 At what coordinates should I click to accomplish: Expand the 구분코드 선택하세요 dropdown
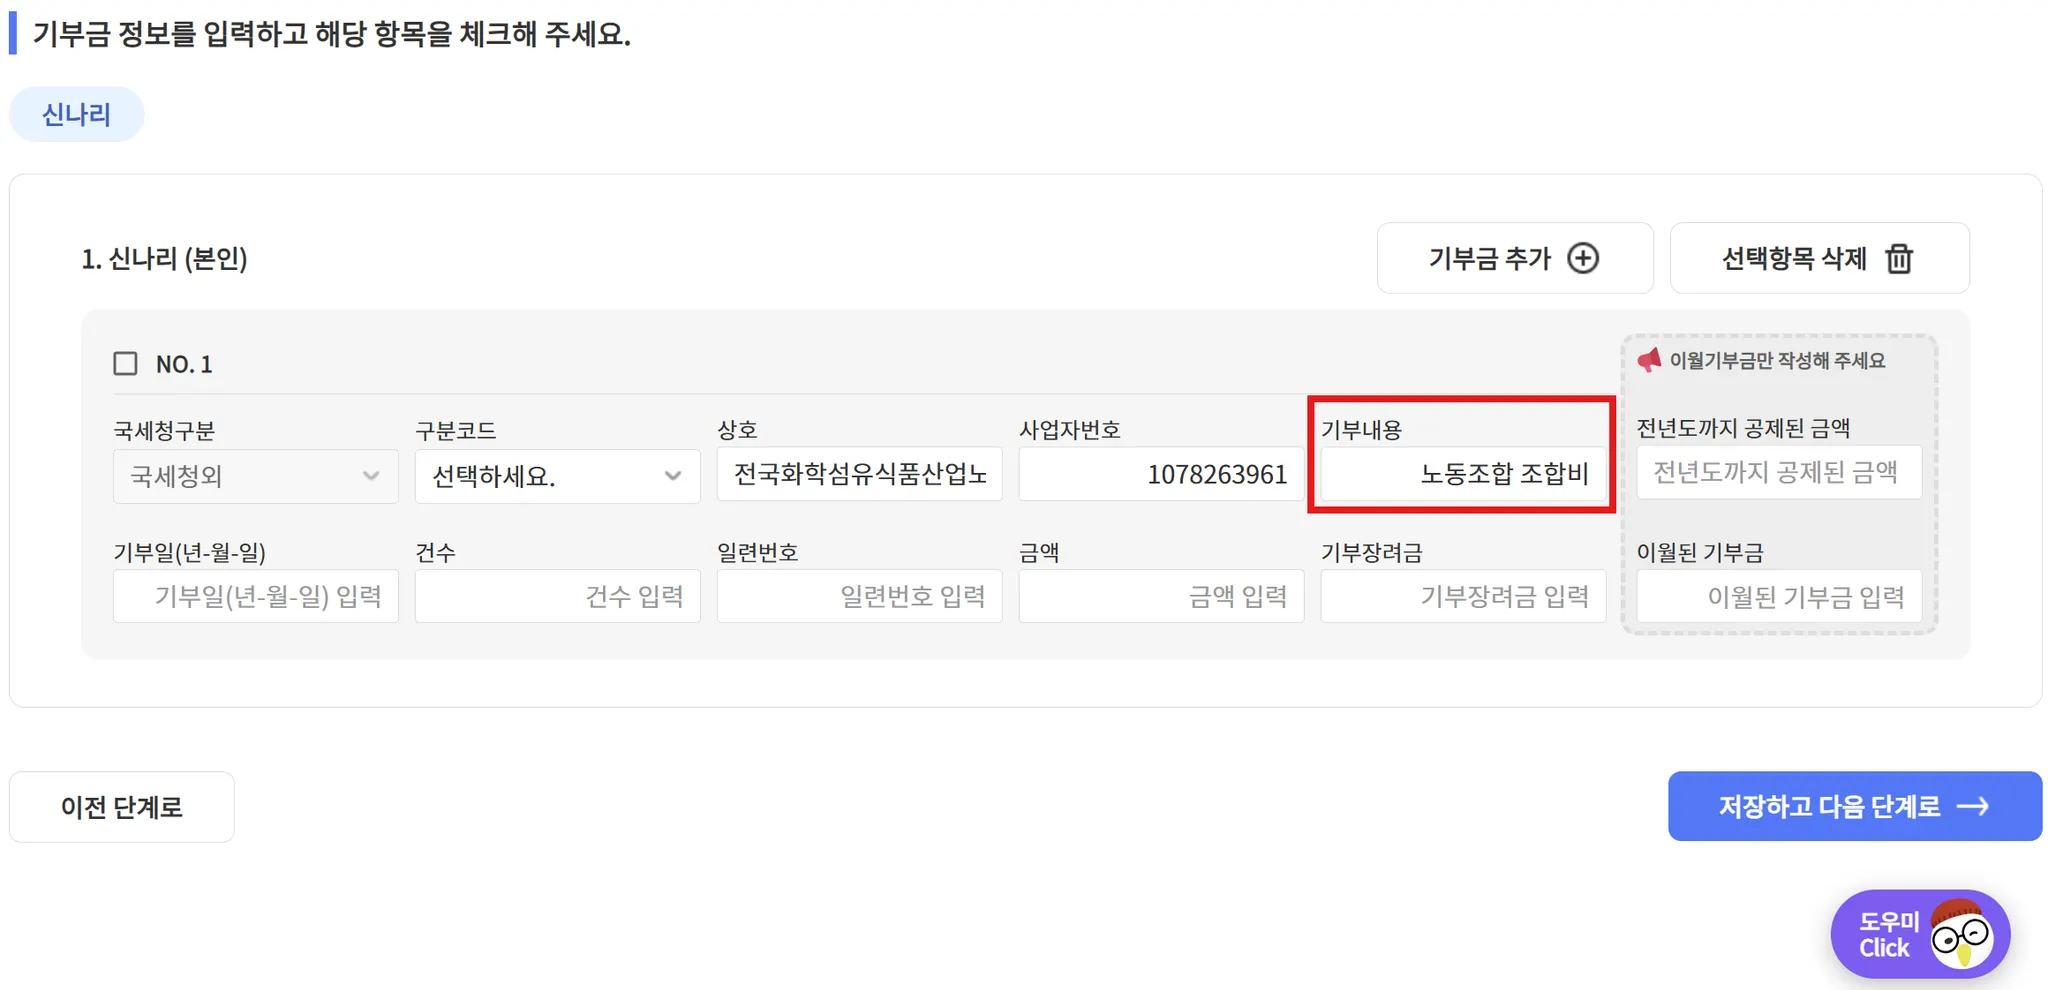[x=558, y=476]
